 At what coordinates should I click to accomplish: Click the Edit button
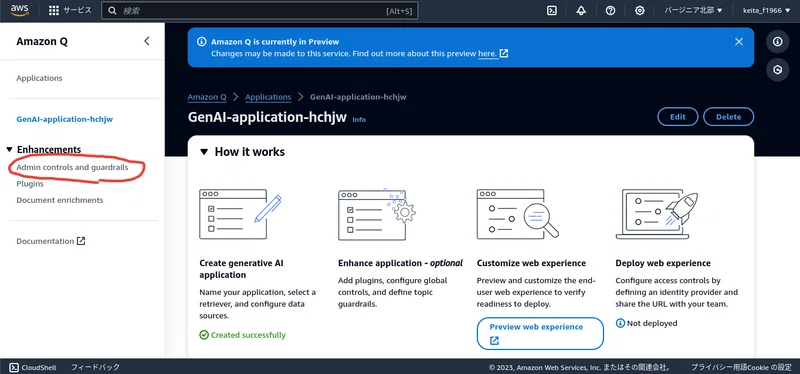678,117
